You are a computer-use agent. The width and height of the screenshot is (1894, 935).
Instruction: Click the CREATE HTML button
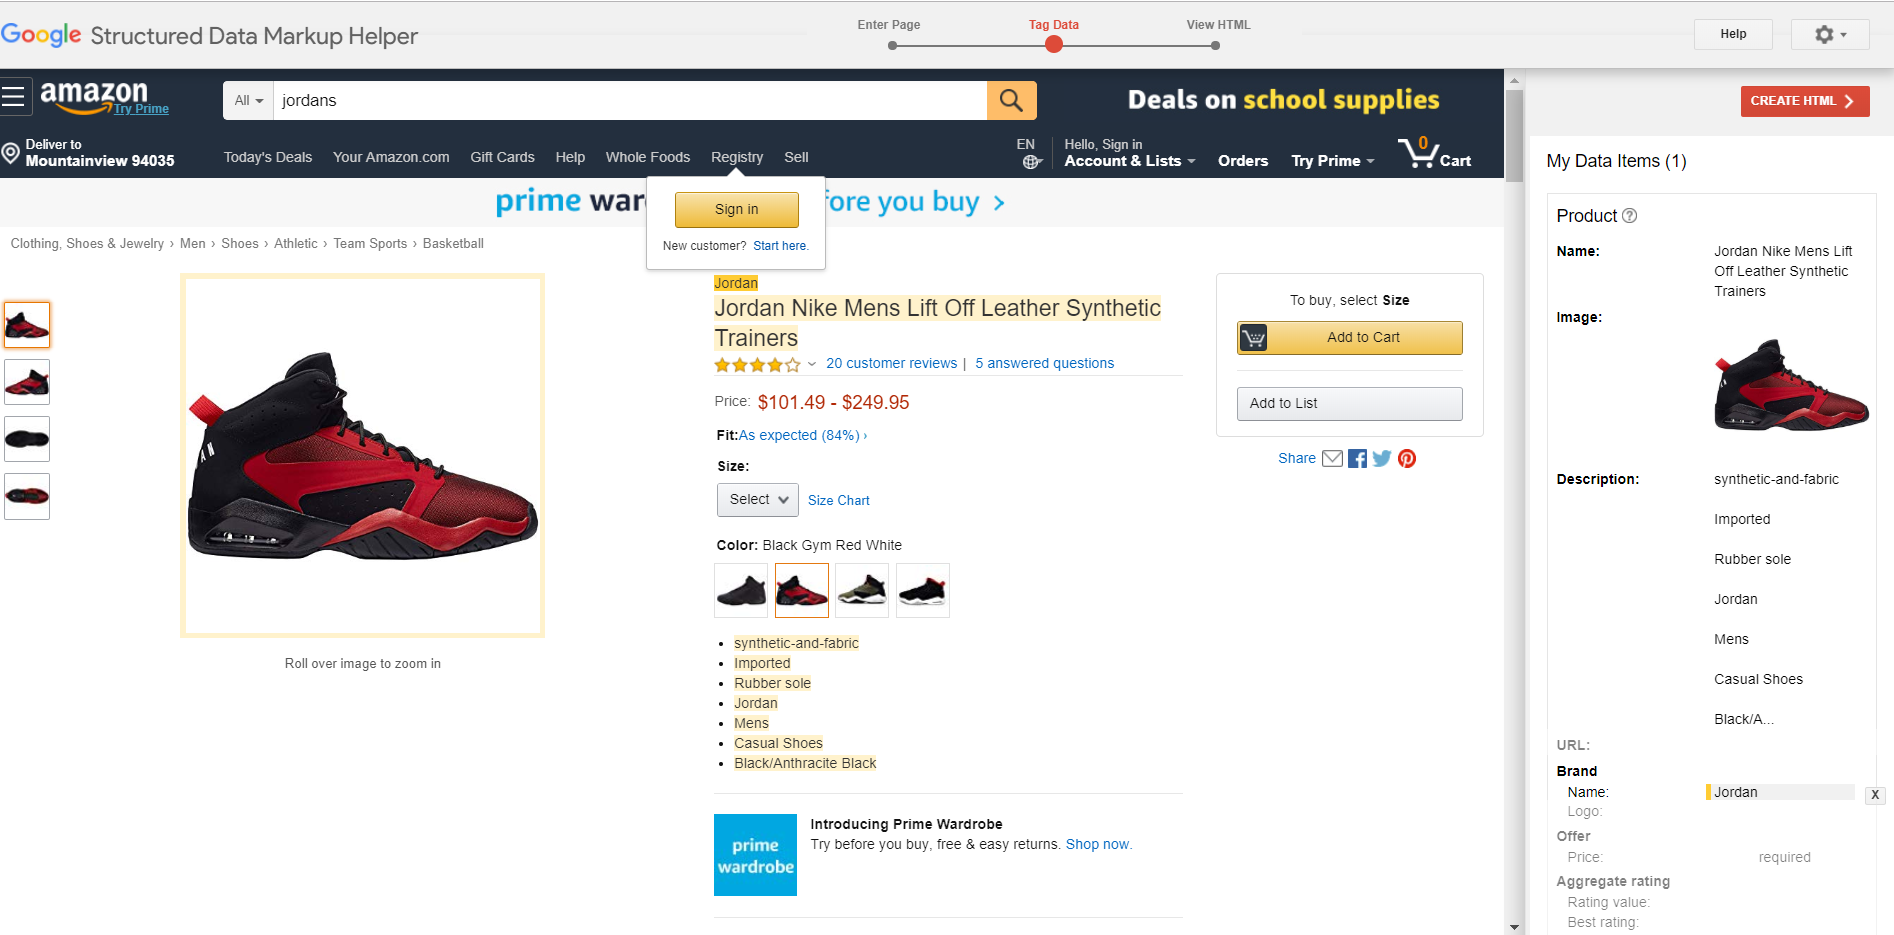pos(1804,101)
